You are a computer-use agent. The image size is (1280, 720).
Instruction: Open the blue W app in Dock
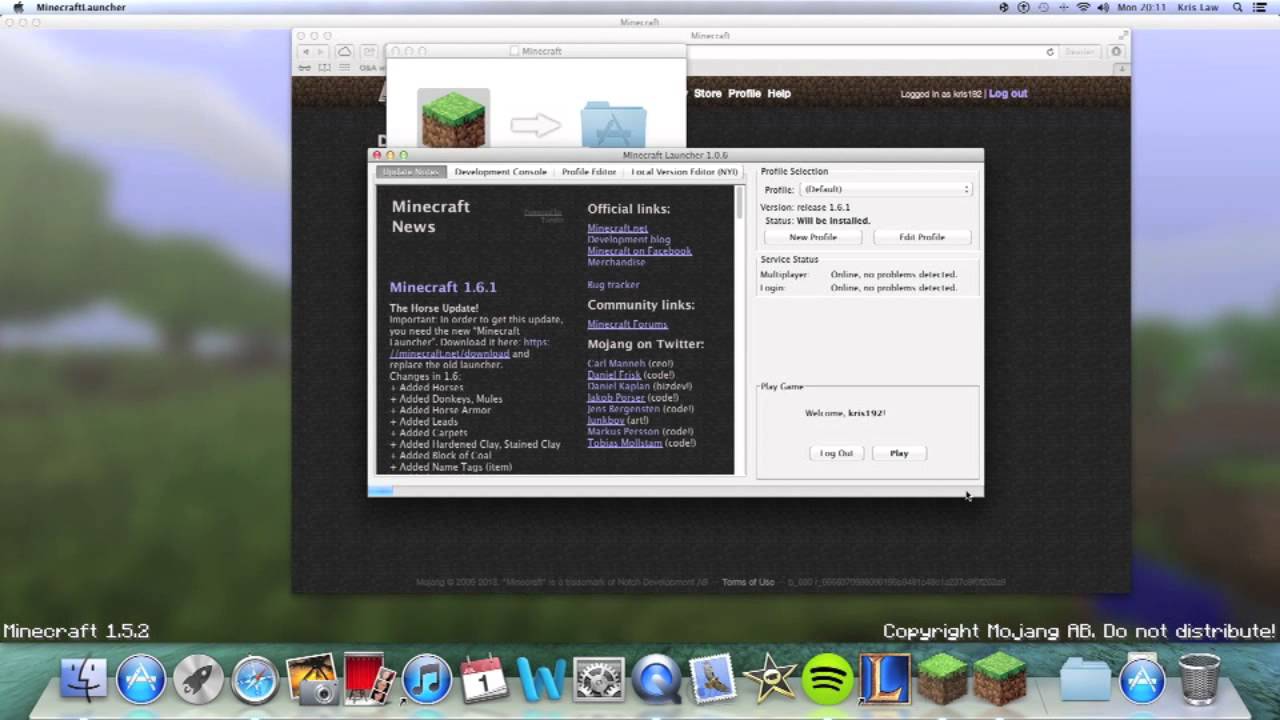click(541, 679)
